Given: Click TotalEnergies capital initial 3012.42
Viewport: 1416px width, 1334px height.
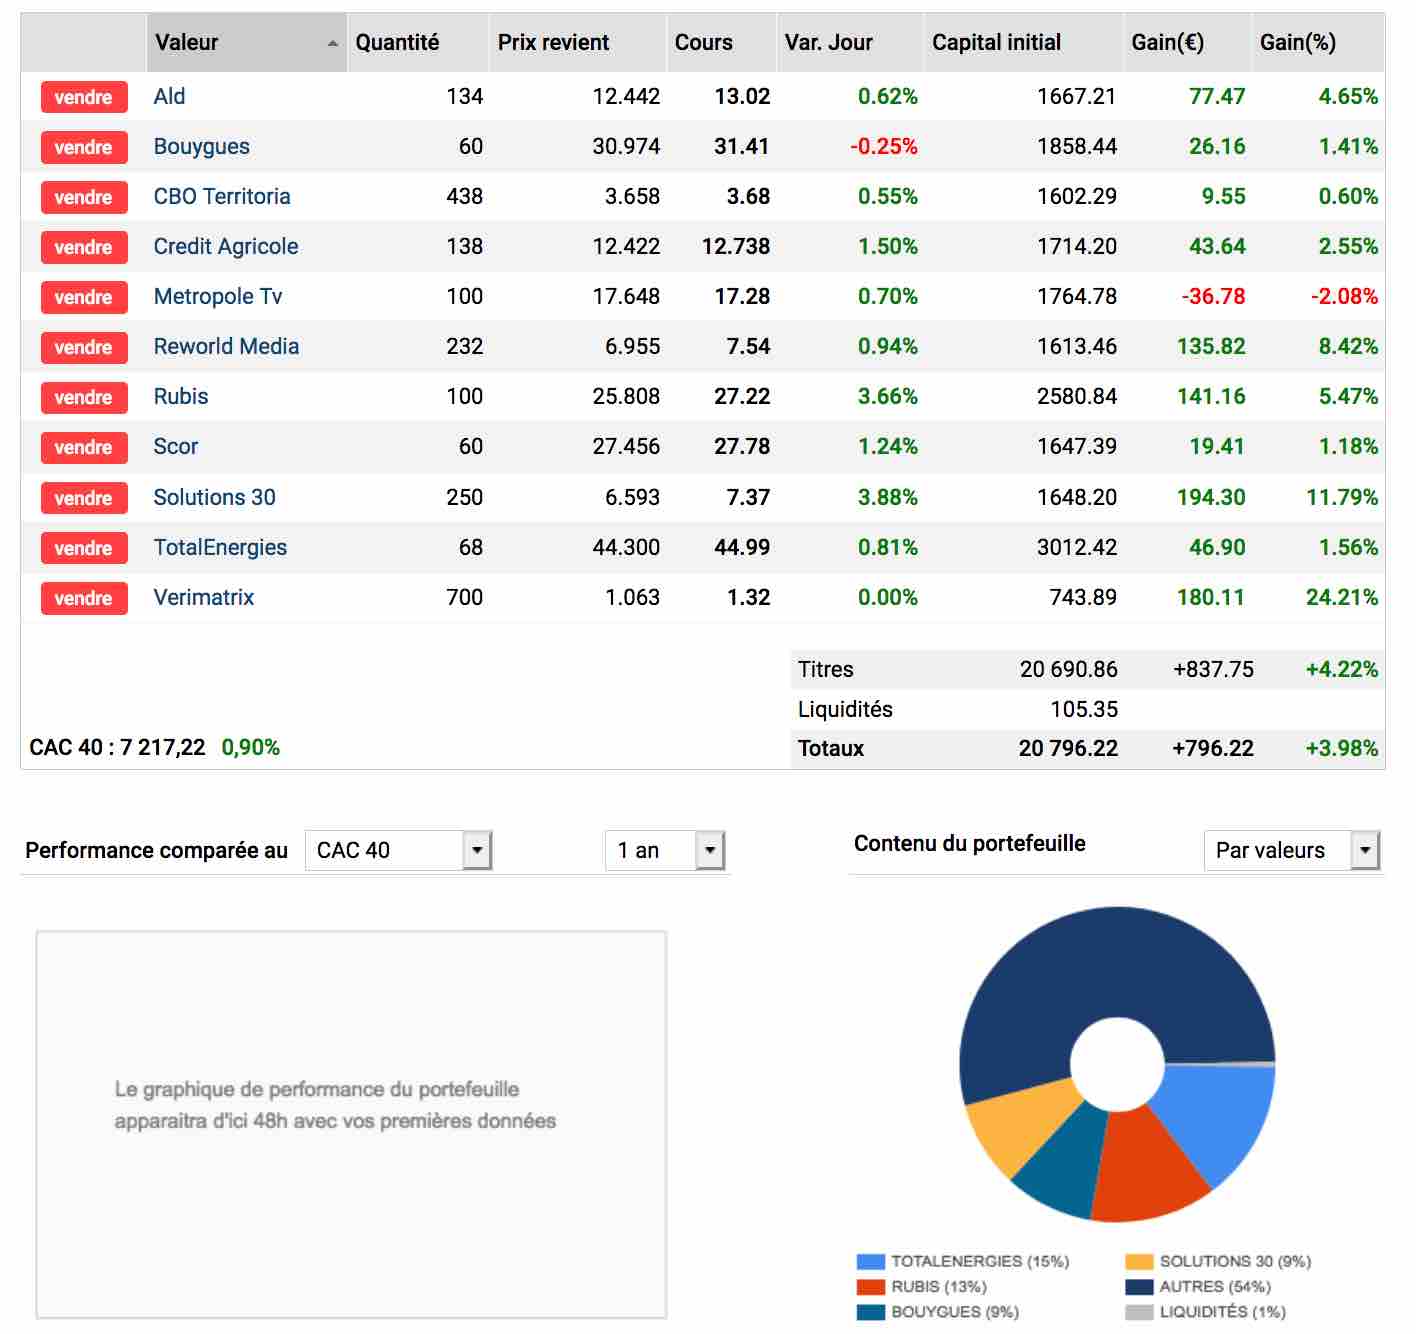Looking at the screenshot, I should (x=1077, y=547).
